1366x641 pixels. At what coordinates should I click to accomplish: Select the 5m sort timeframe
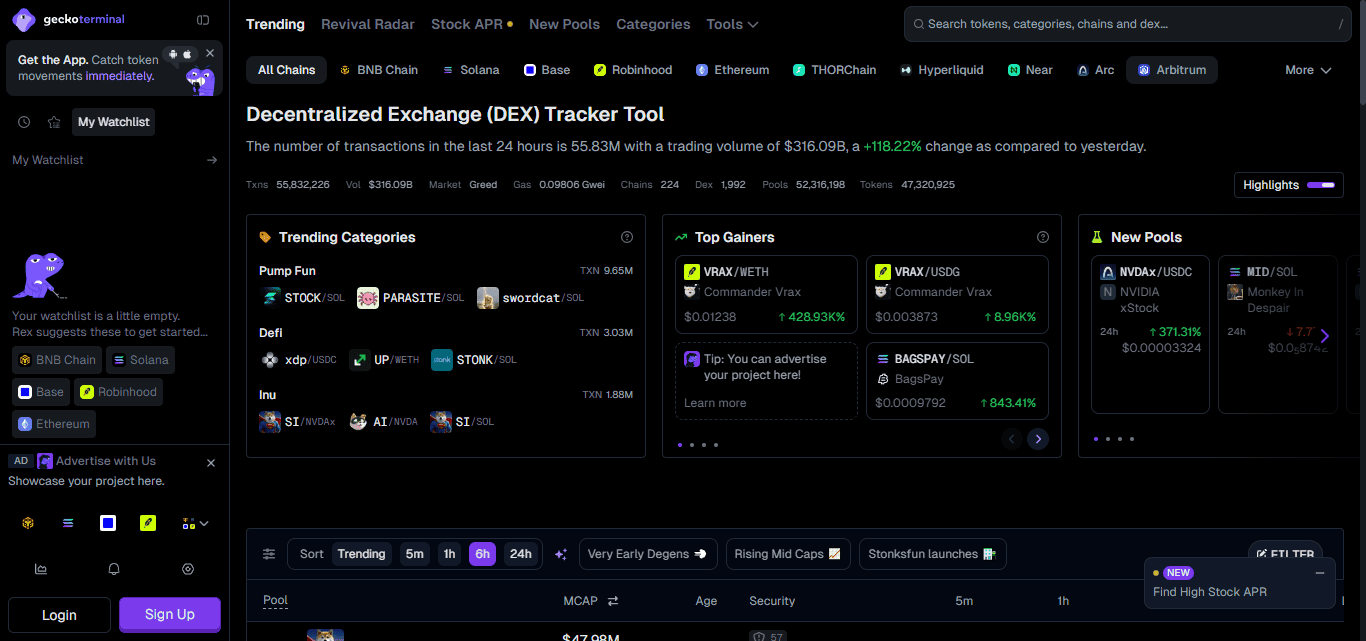coord(414,554)
